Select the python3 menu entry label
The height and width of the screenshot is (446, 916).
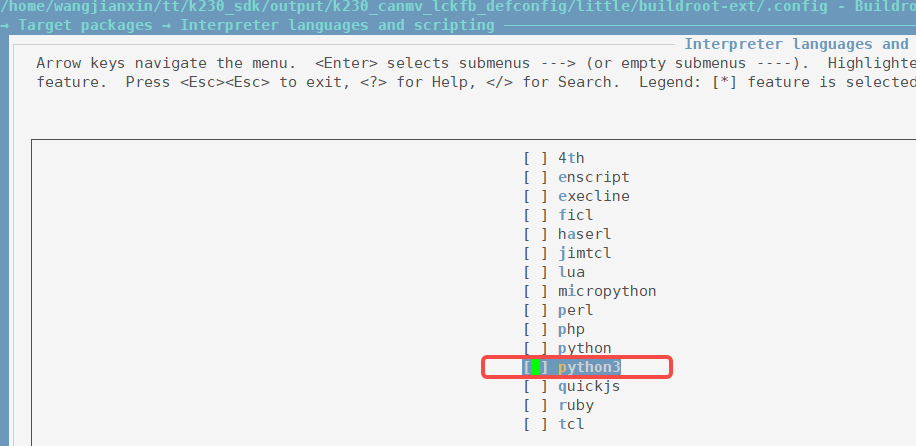click(589, 367)
